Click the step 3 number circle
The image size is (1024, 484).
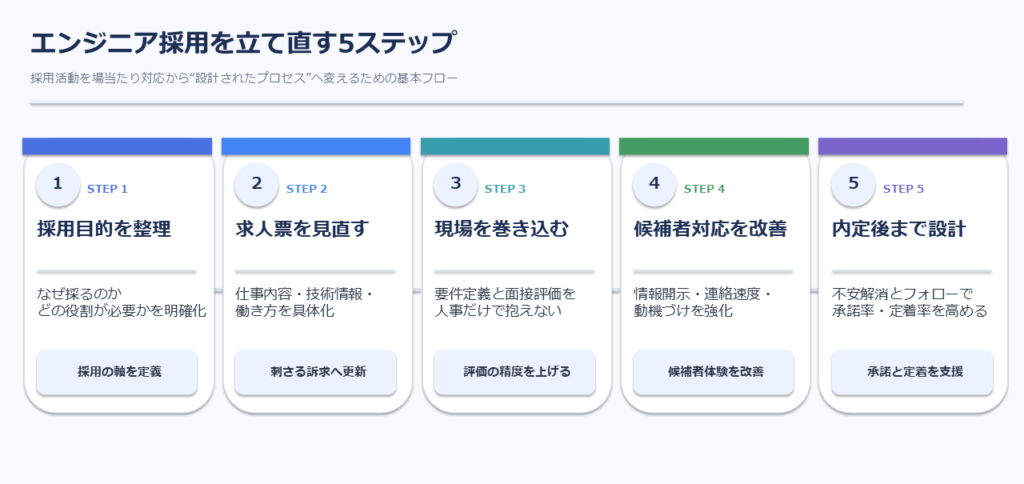456,184
